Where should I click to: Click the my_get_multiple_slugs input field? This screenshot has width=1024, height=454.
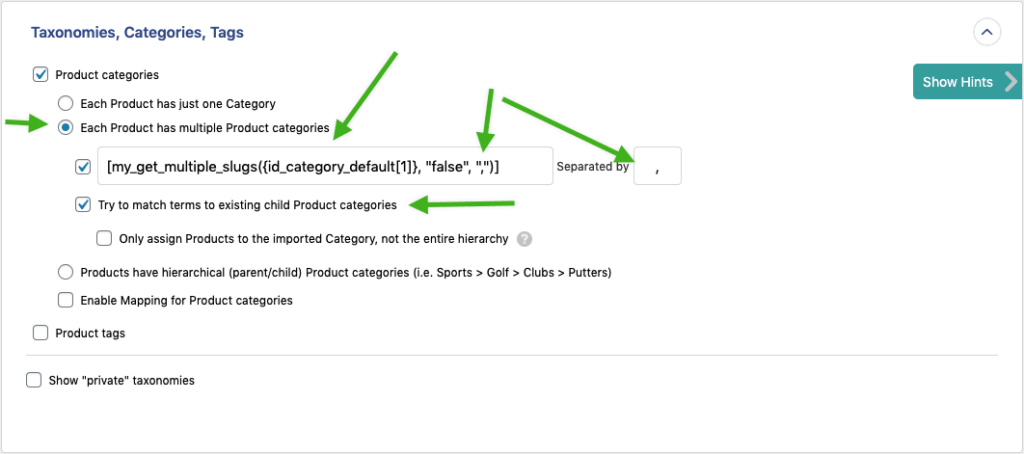325,166
